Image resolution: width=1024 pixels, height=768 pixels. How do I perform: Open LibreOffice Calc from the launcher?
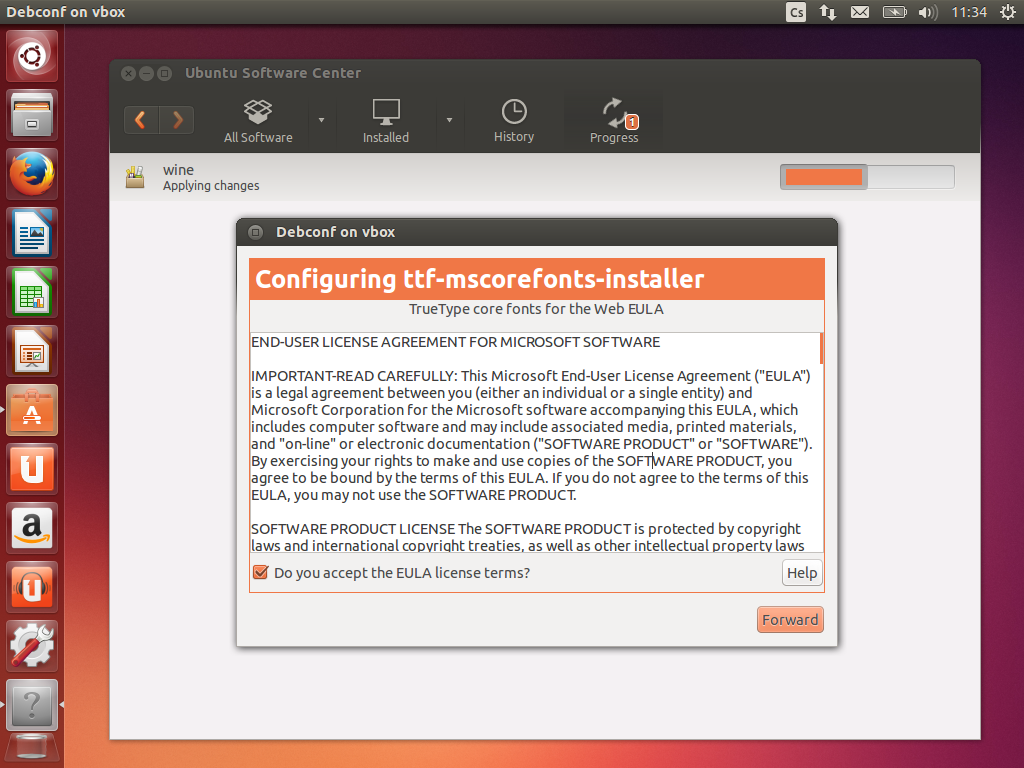click(33, 292)
